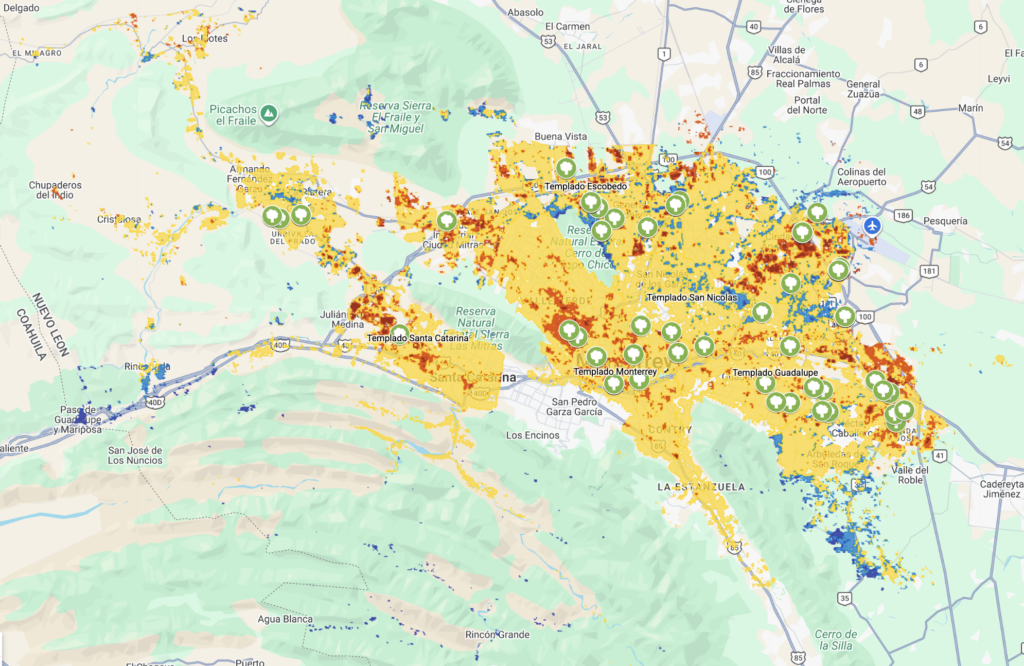Select the tree marker near Ciudad Mitras
This screenshot has height=666, width=1024.
click(x=447, y=221)
